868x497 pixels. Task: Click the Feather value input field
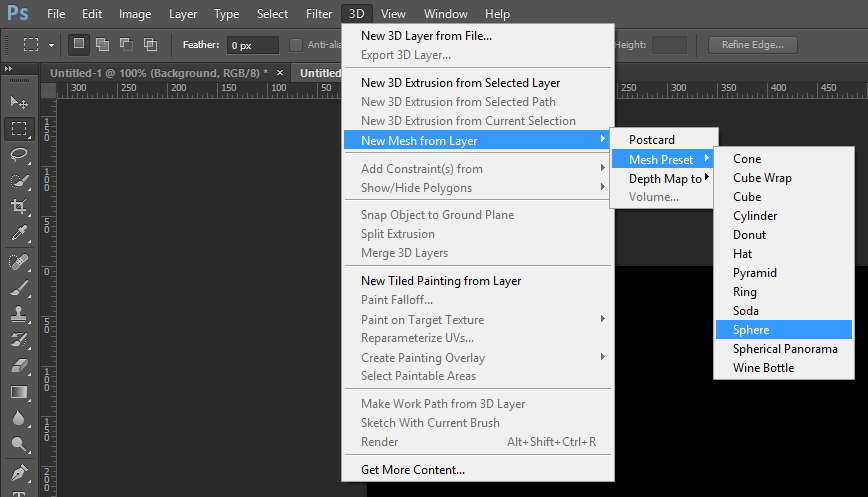tap(252, 45)
